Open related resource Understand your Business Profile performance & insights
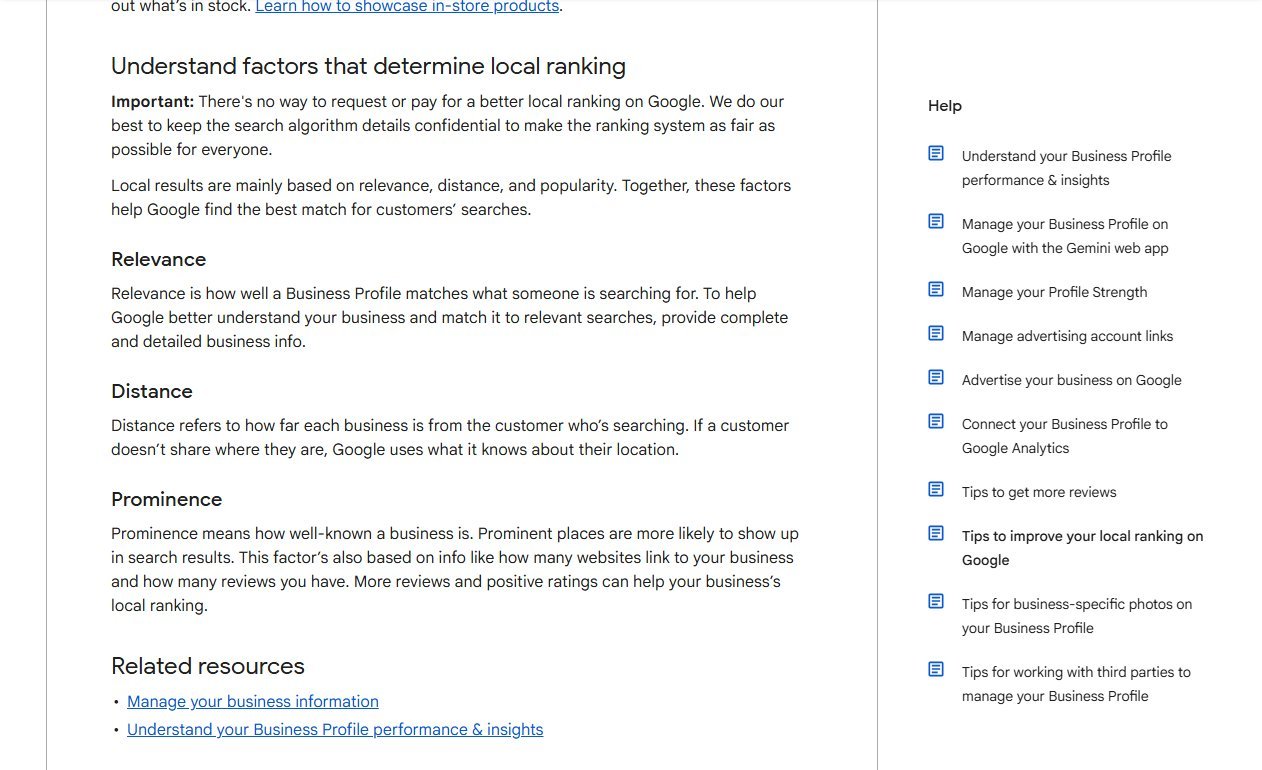The image size is (1262, 770). (x=335, y=730)
